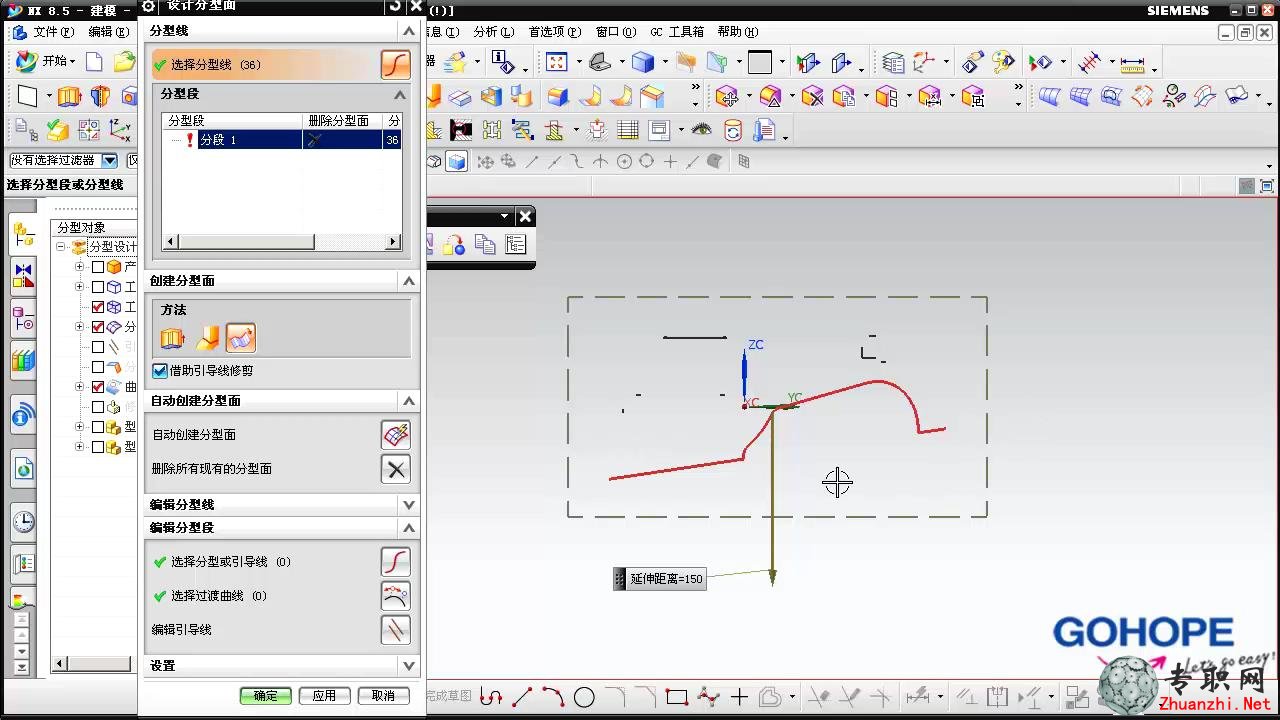Select the point plus sketch tool
This screenshot has width=1280, height=720.
[739, 697]
